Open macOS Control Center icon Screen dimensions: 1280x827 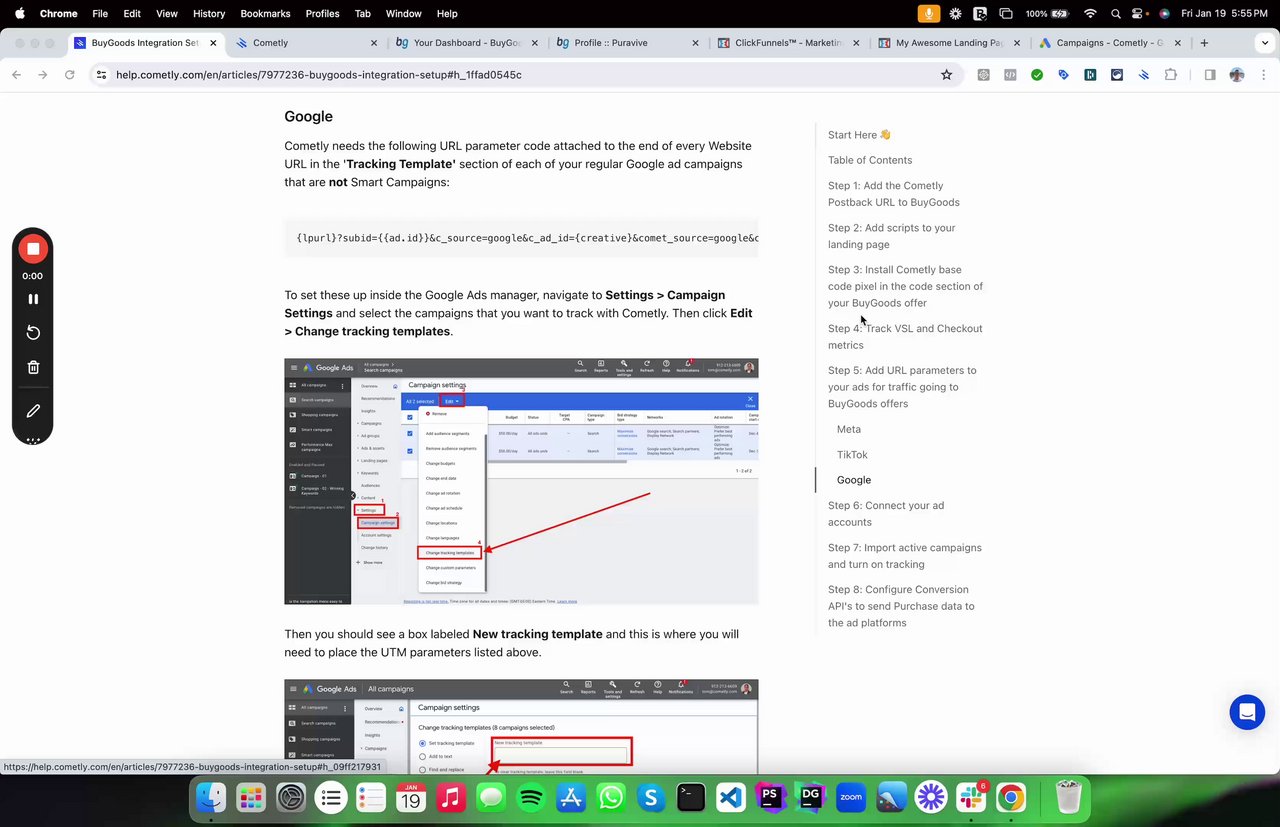click(1138, 13)
